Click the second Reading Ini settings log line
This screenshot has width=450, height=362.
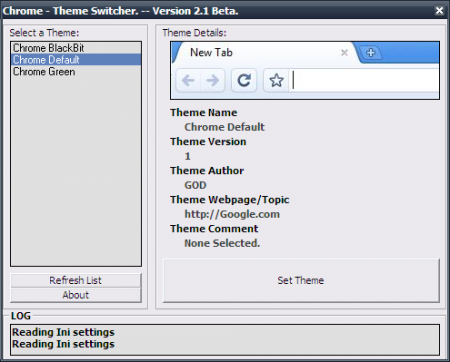63,344
